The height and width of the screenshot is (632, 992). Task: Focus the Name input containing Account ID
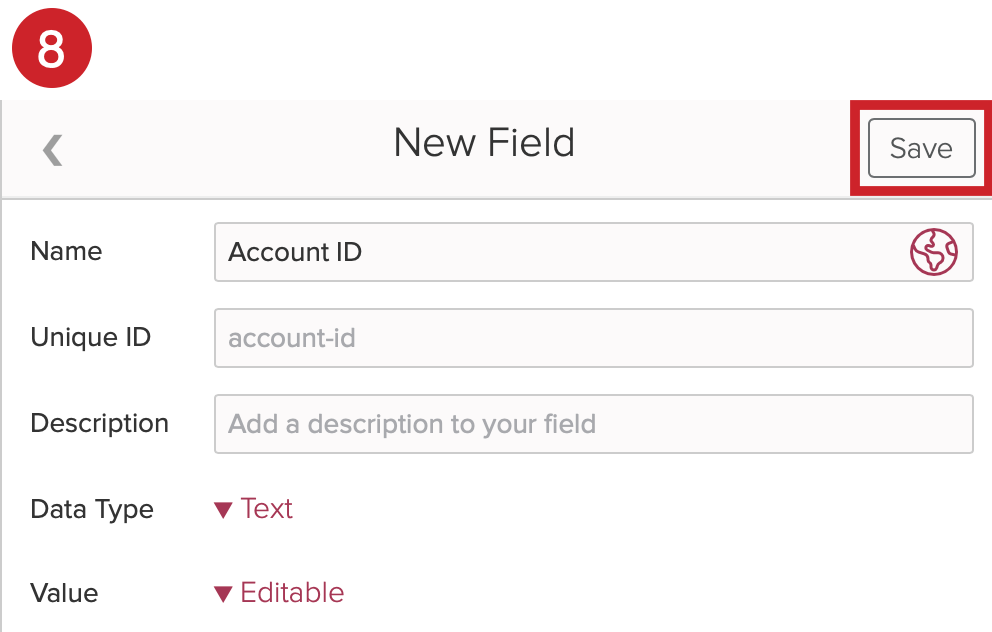593,252
